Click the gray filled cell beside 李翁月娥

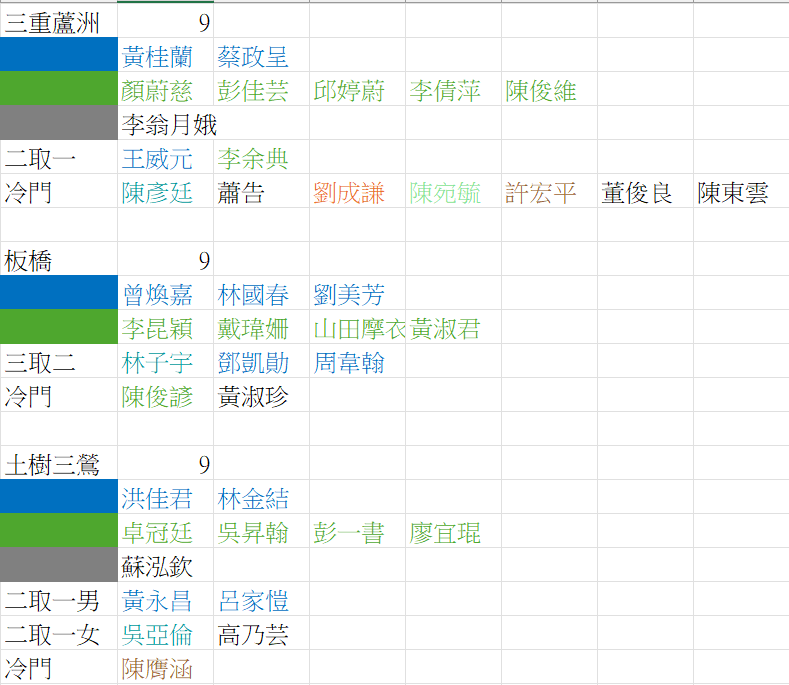pos(59,123)
